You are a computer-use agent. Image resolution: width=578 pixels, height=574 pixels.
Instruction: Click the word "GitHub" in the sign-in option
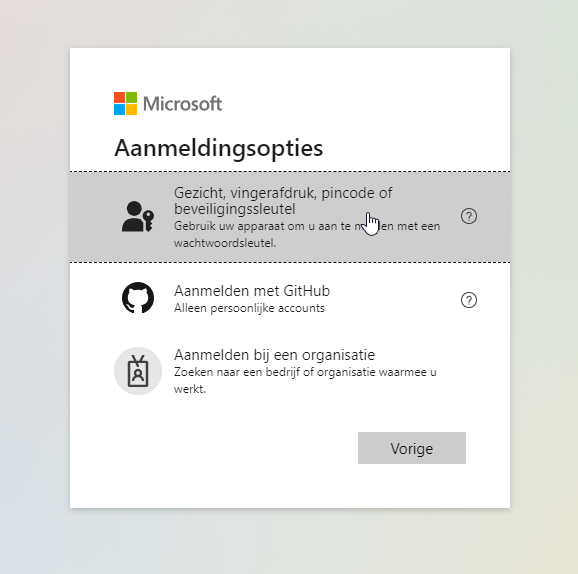pos(307,291)
